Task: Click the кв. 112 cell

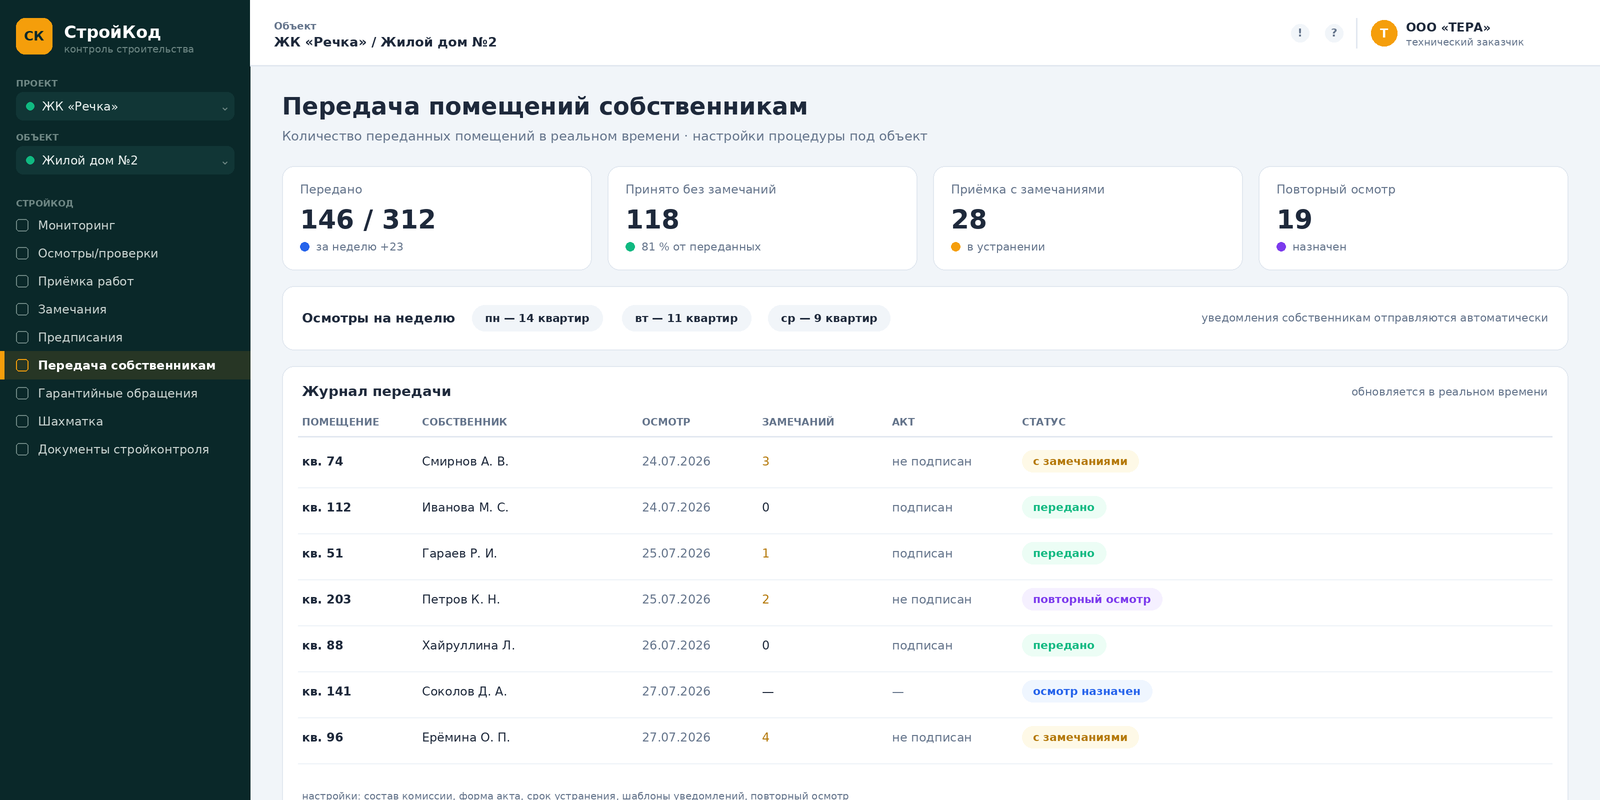Action: 327,507
